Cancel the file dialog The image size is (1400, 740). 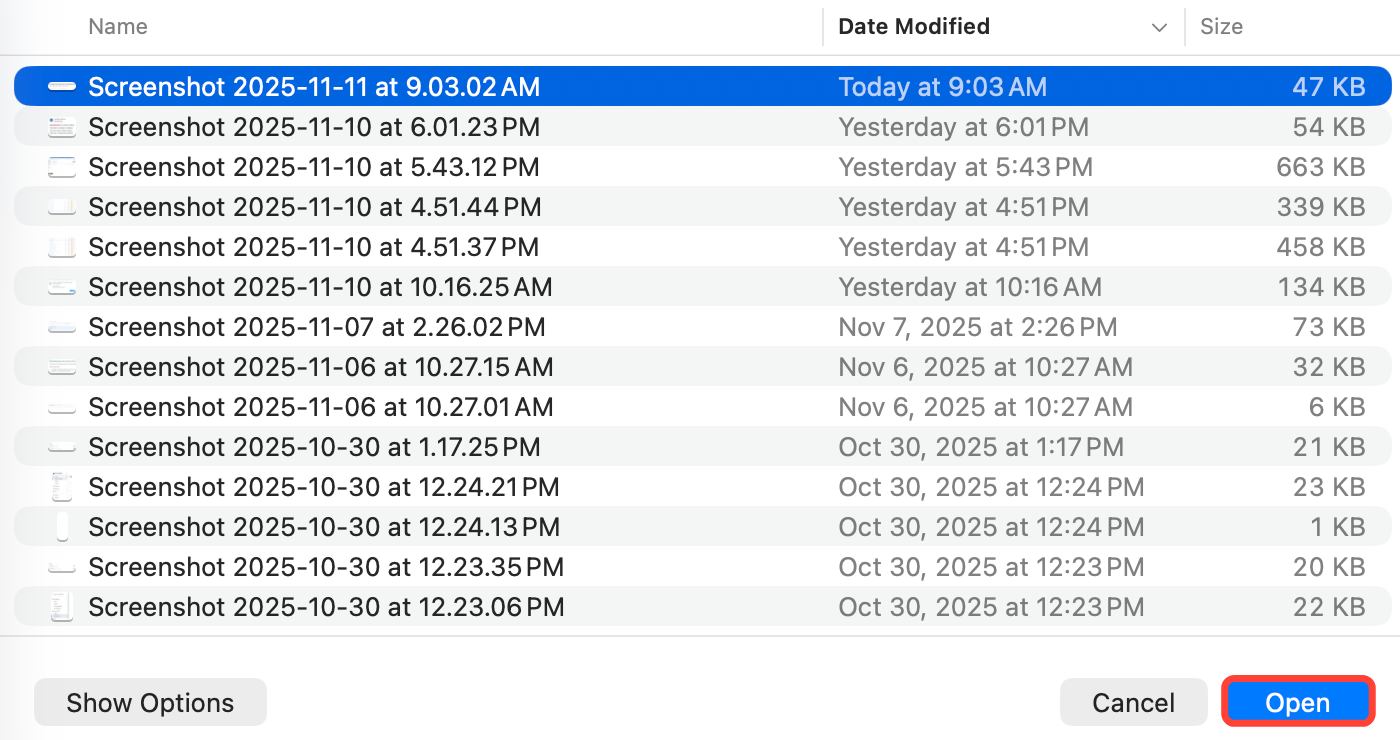tap(1133, 703)
